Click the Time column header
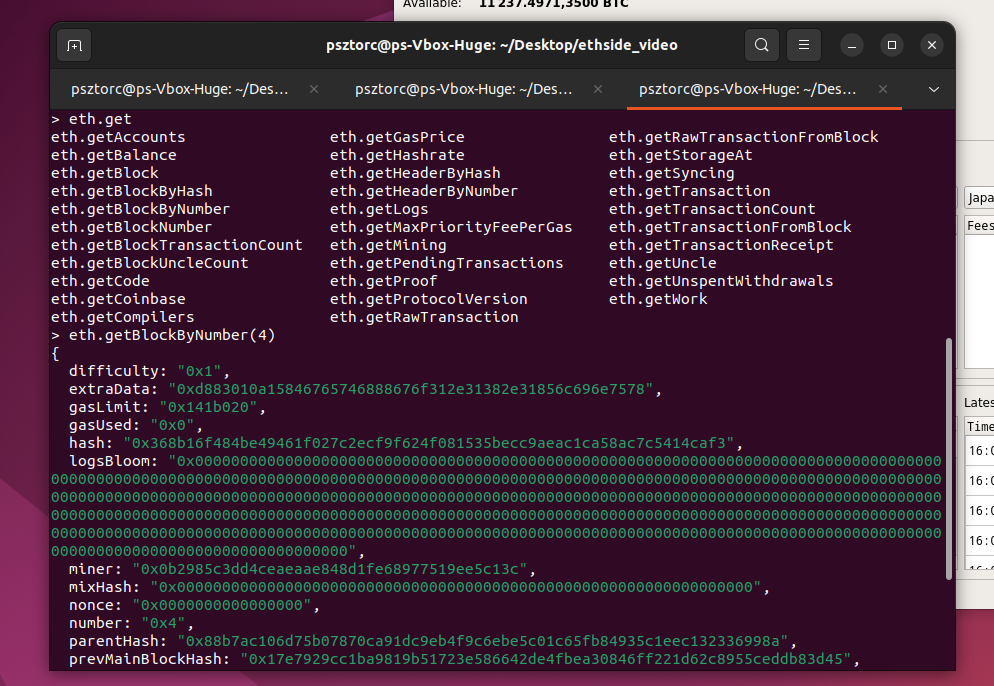 [x=980, y=426]
